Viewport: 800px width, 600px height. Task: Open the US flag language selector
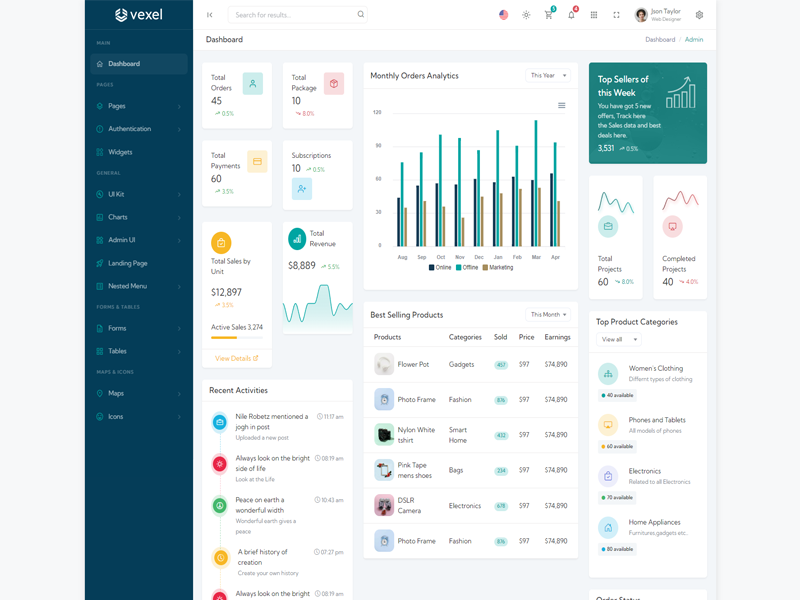tap(503, 15)
